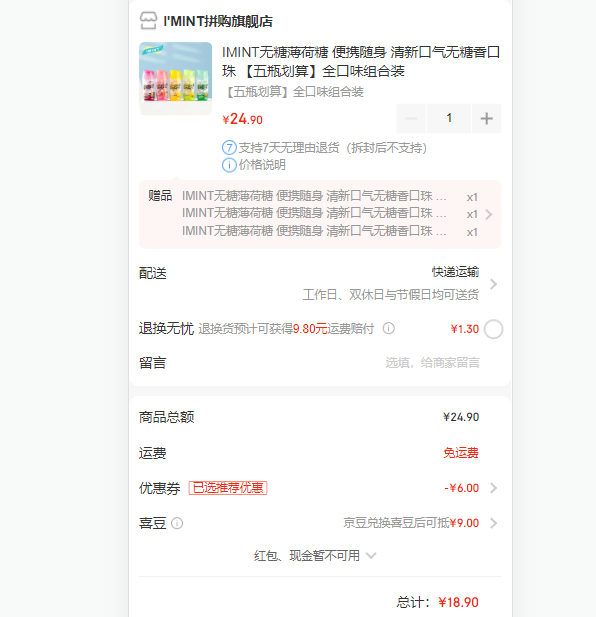This screenshot has height=617, width=596.
Task: Expand 红包、现金暂不可用 dropdown arrow
Action: (371, 556)
